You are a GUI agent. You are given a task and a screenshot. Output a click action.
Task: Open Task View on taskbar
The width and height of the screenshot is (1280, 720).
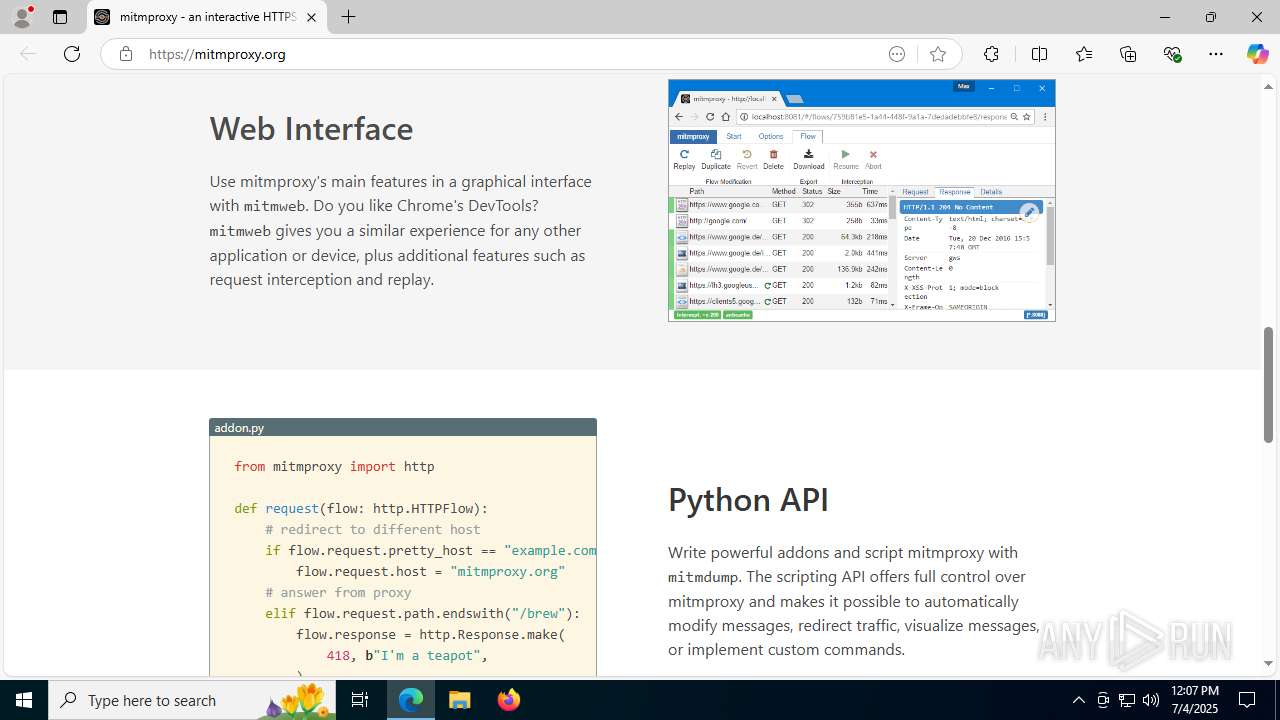pos(360,700)
